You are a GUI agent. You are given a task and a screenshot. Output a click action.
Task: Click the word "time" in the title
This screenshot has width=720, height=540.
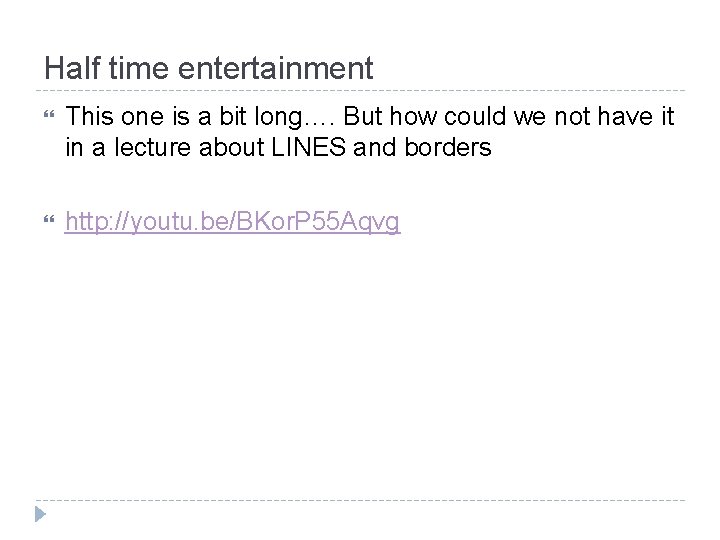(139, 68)
